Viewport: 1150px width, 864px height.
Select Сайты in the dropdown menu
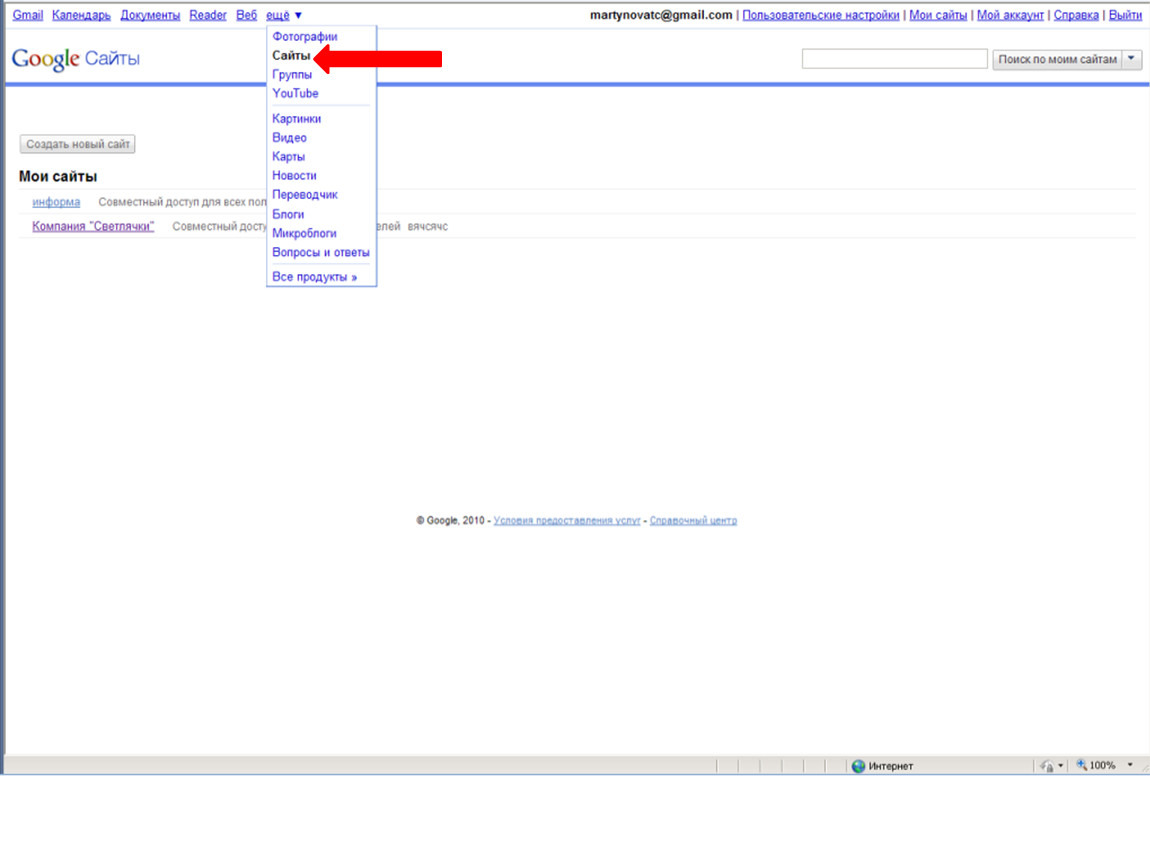(x=290, y=55)
